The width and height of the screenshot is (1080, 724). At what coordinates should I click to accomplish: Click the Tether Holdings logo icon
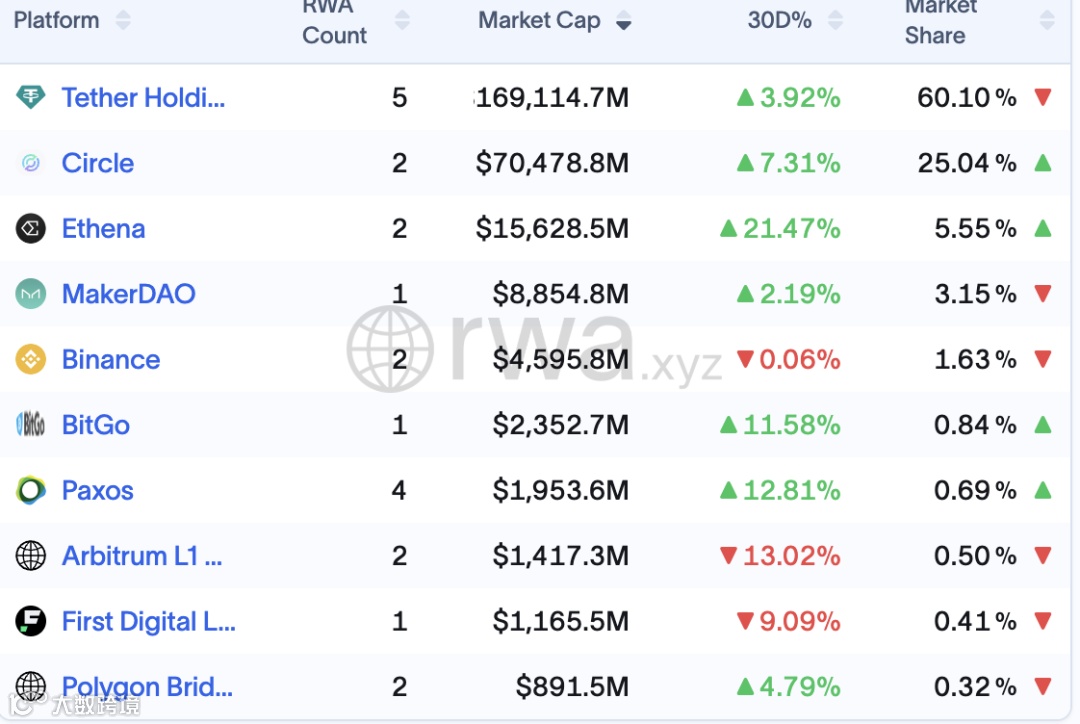coord(31,97)
